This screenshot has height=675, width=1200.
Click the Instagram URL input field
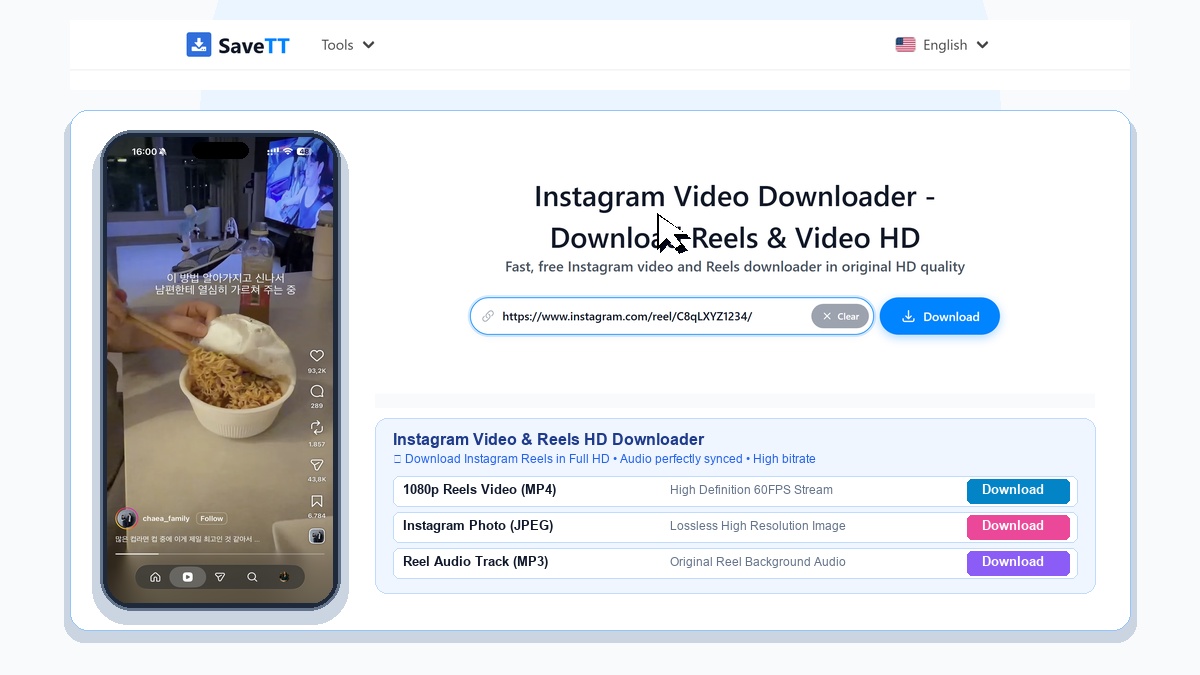pos(672,316)
